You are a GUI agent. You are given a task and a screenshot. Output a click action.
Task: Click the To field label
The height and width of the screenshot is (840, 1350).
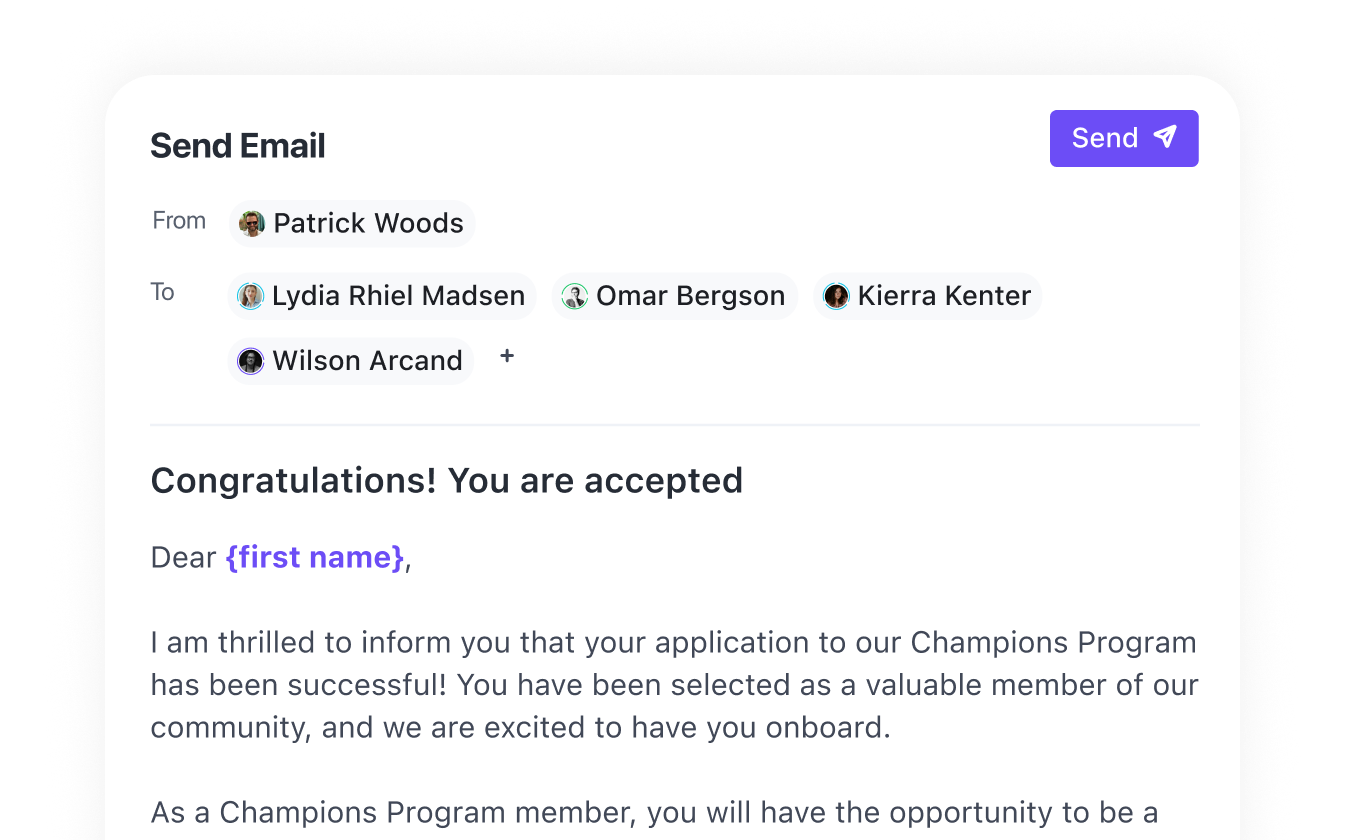[162, 292]
